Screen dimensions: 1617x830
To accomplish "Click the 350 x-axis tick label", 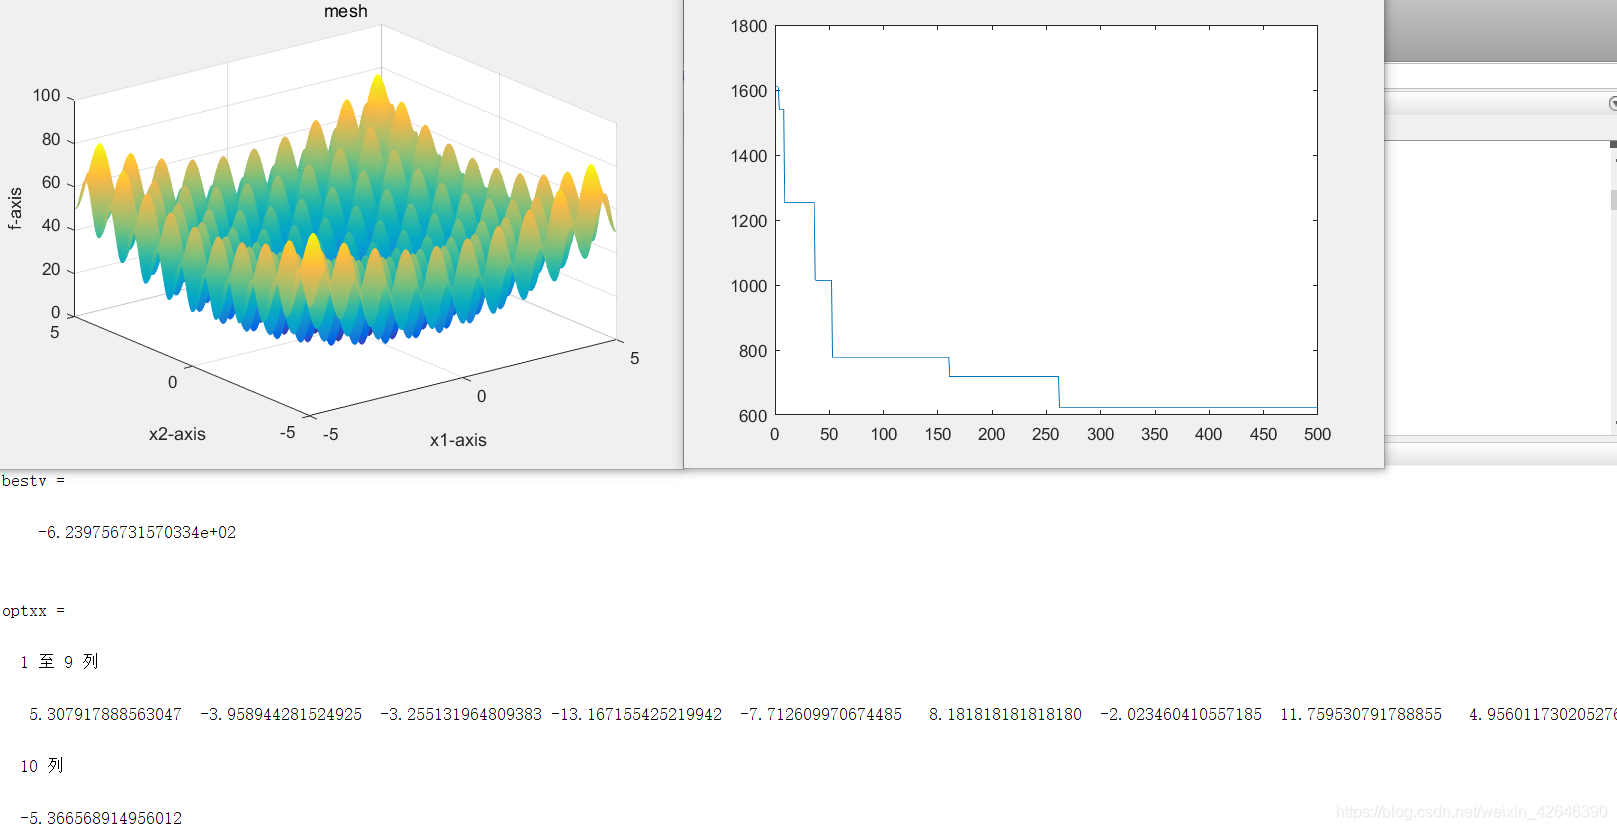I will click(1155, 434).
